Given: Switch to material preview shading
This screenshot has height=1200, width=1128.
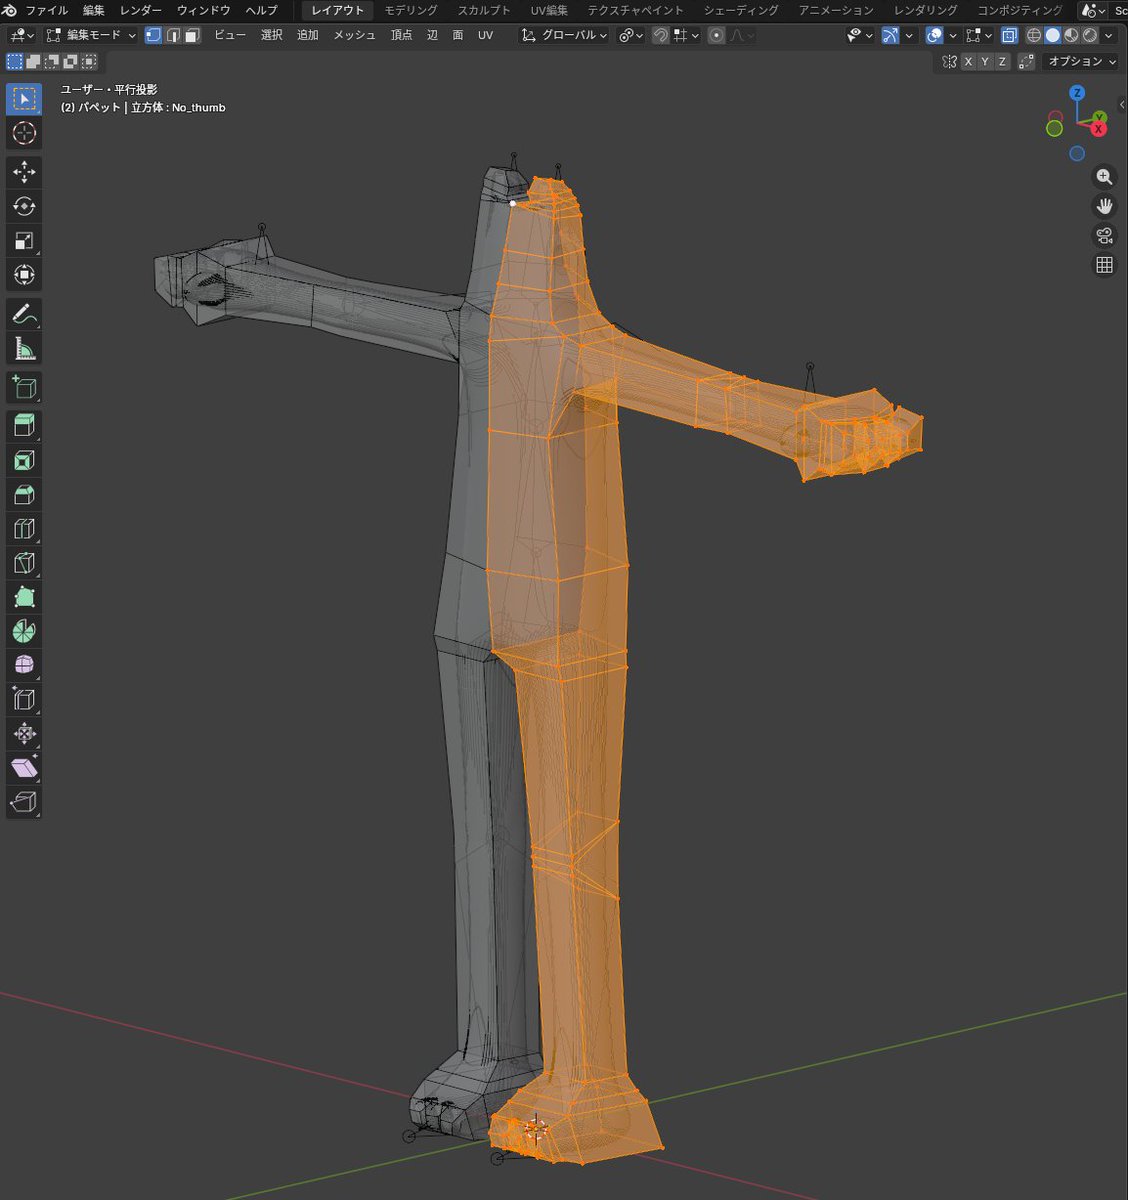Looking at the screenshot, I should pos(1071,35).
